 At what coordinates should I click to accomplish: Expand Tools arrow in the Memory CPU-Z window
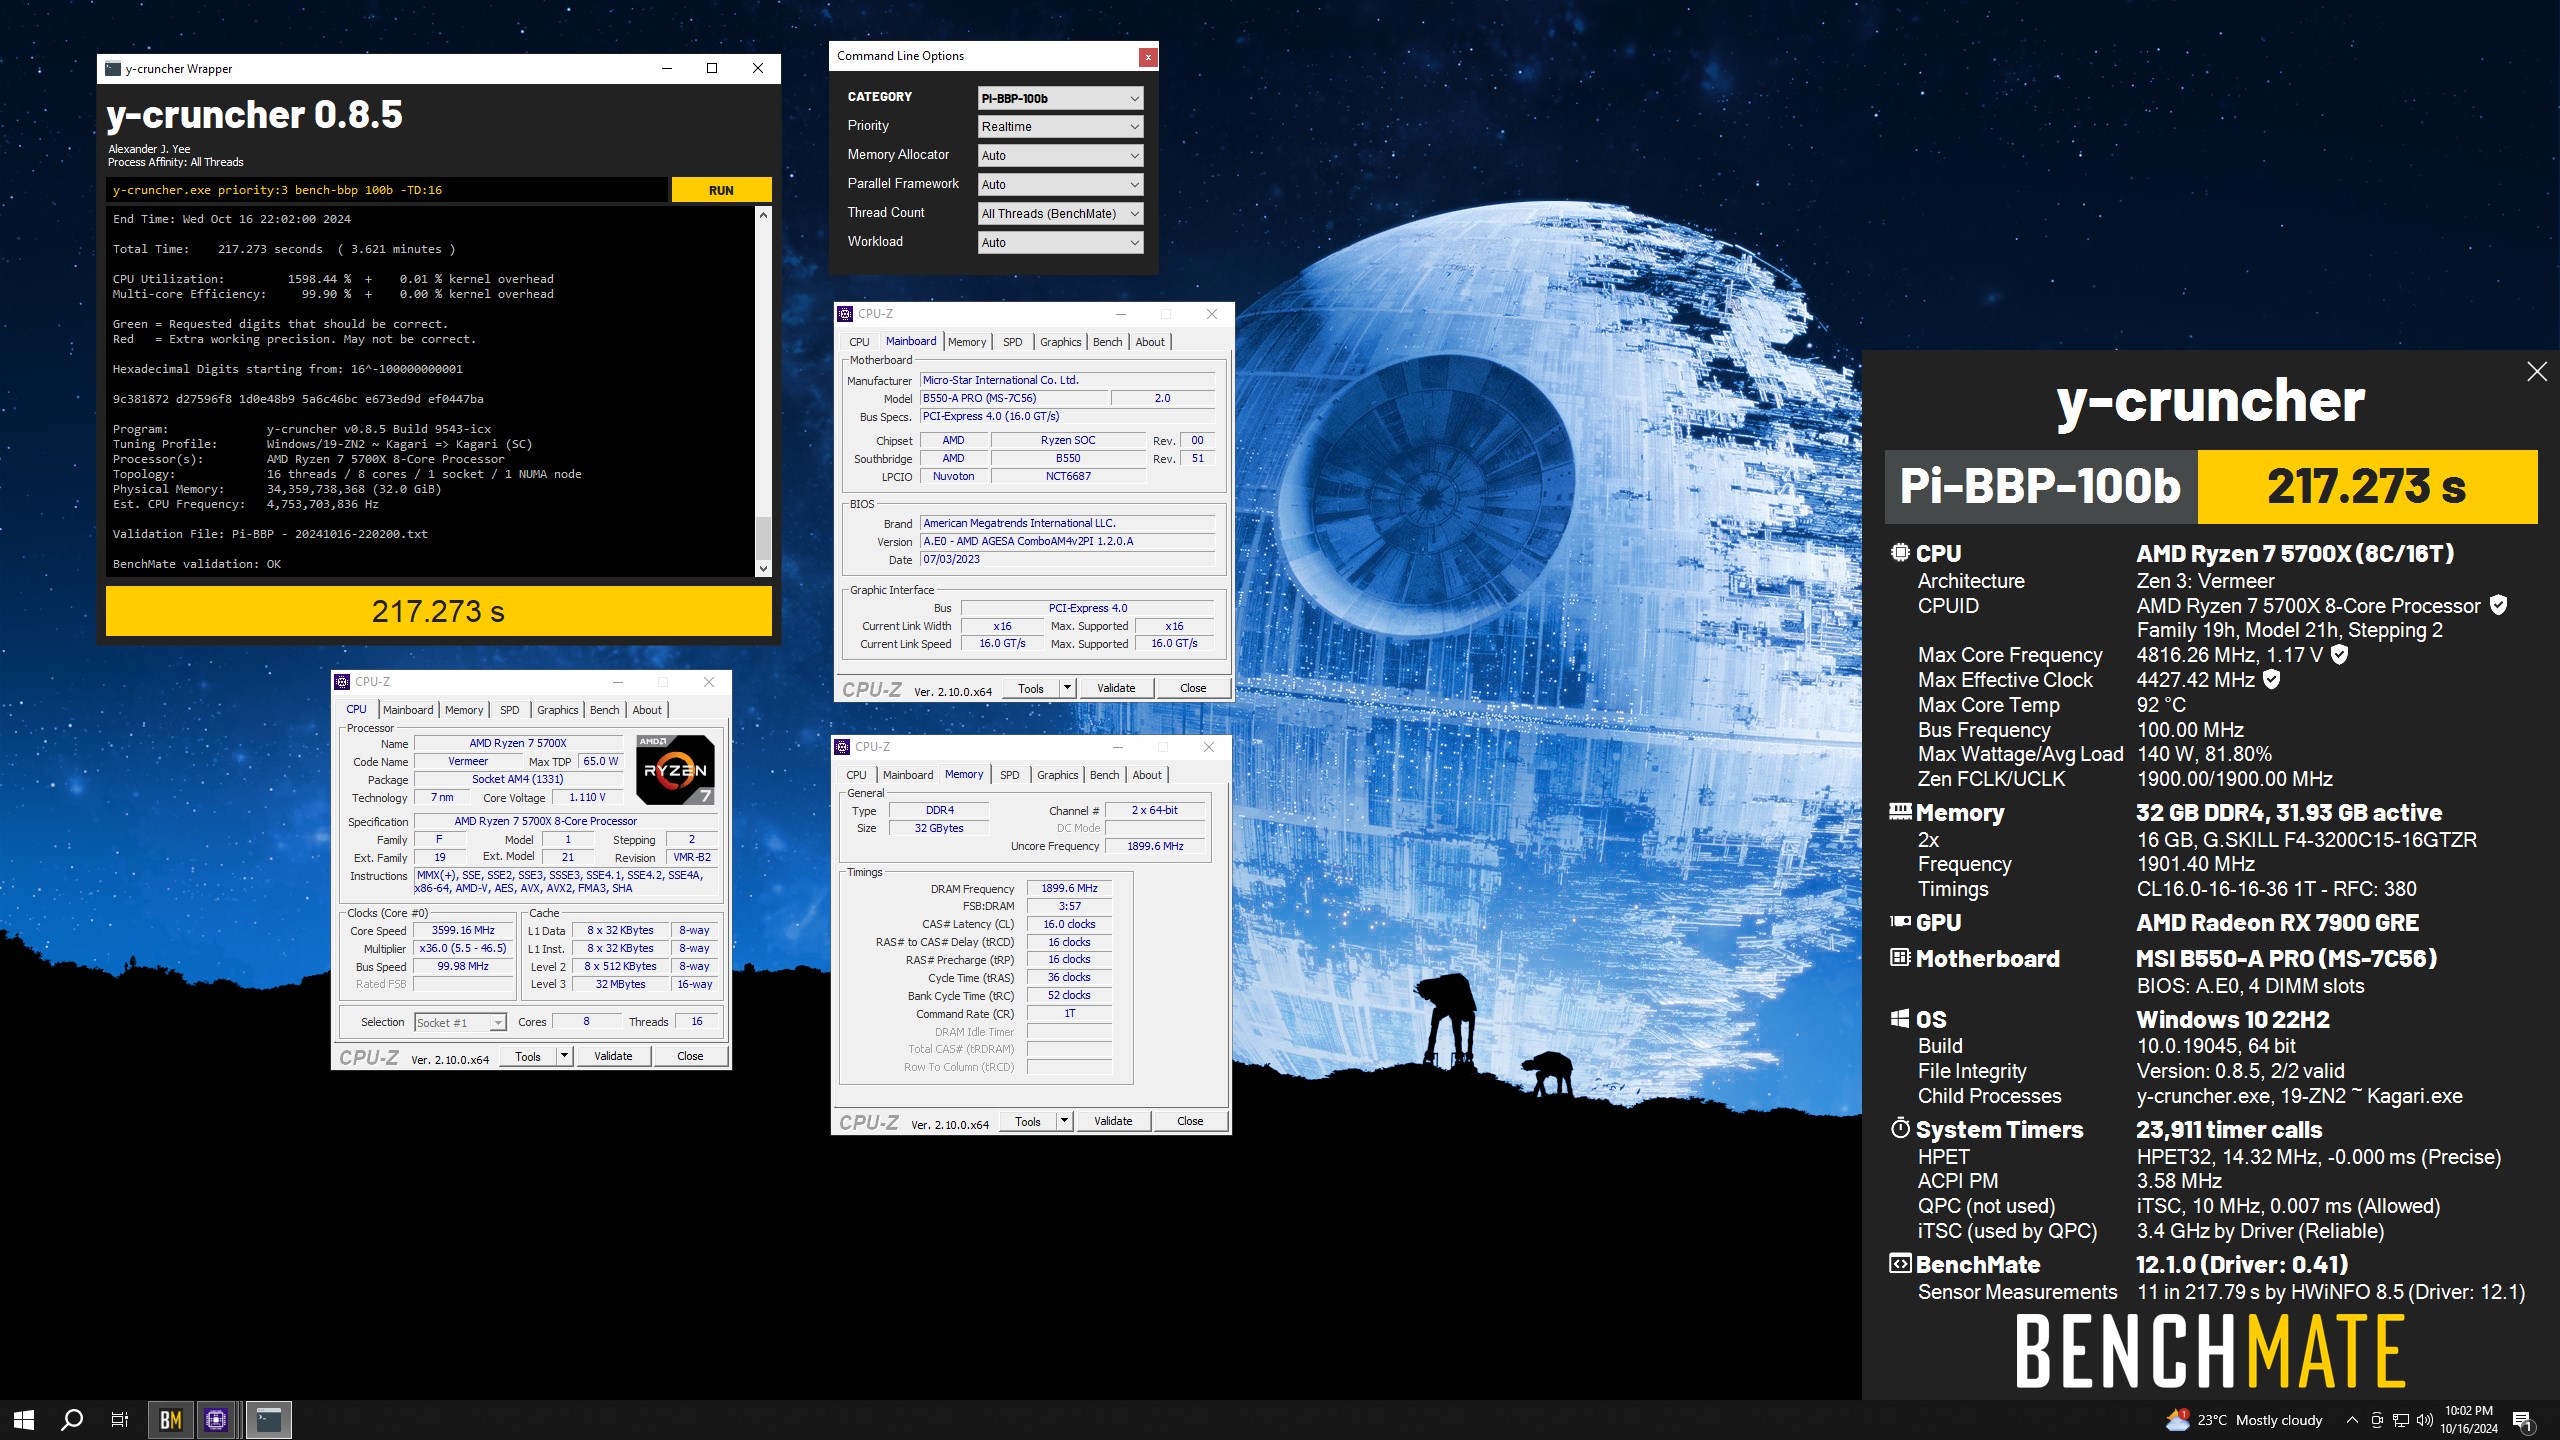(1064, 1121)
